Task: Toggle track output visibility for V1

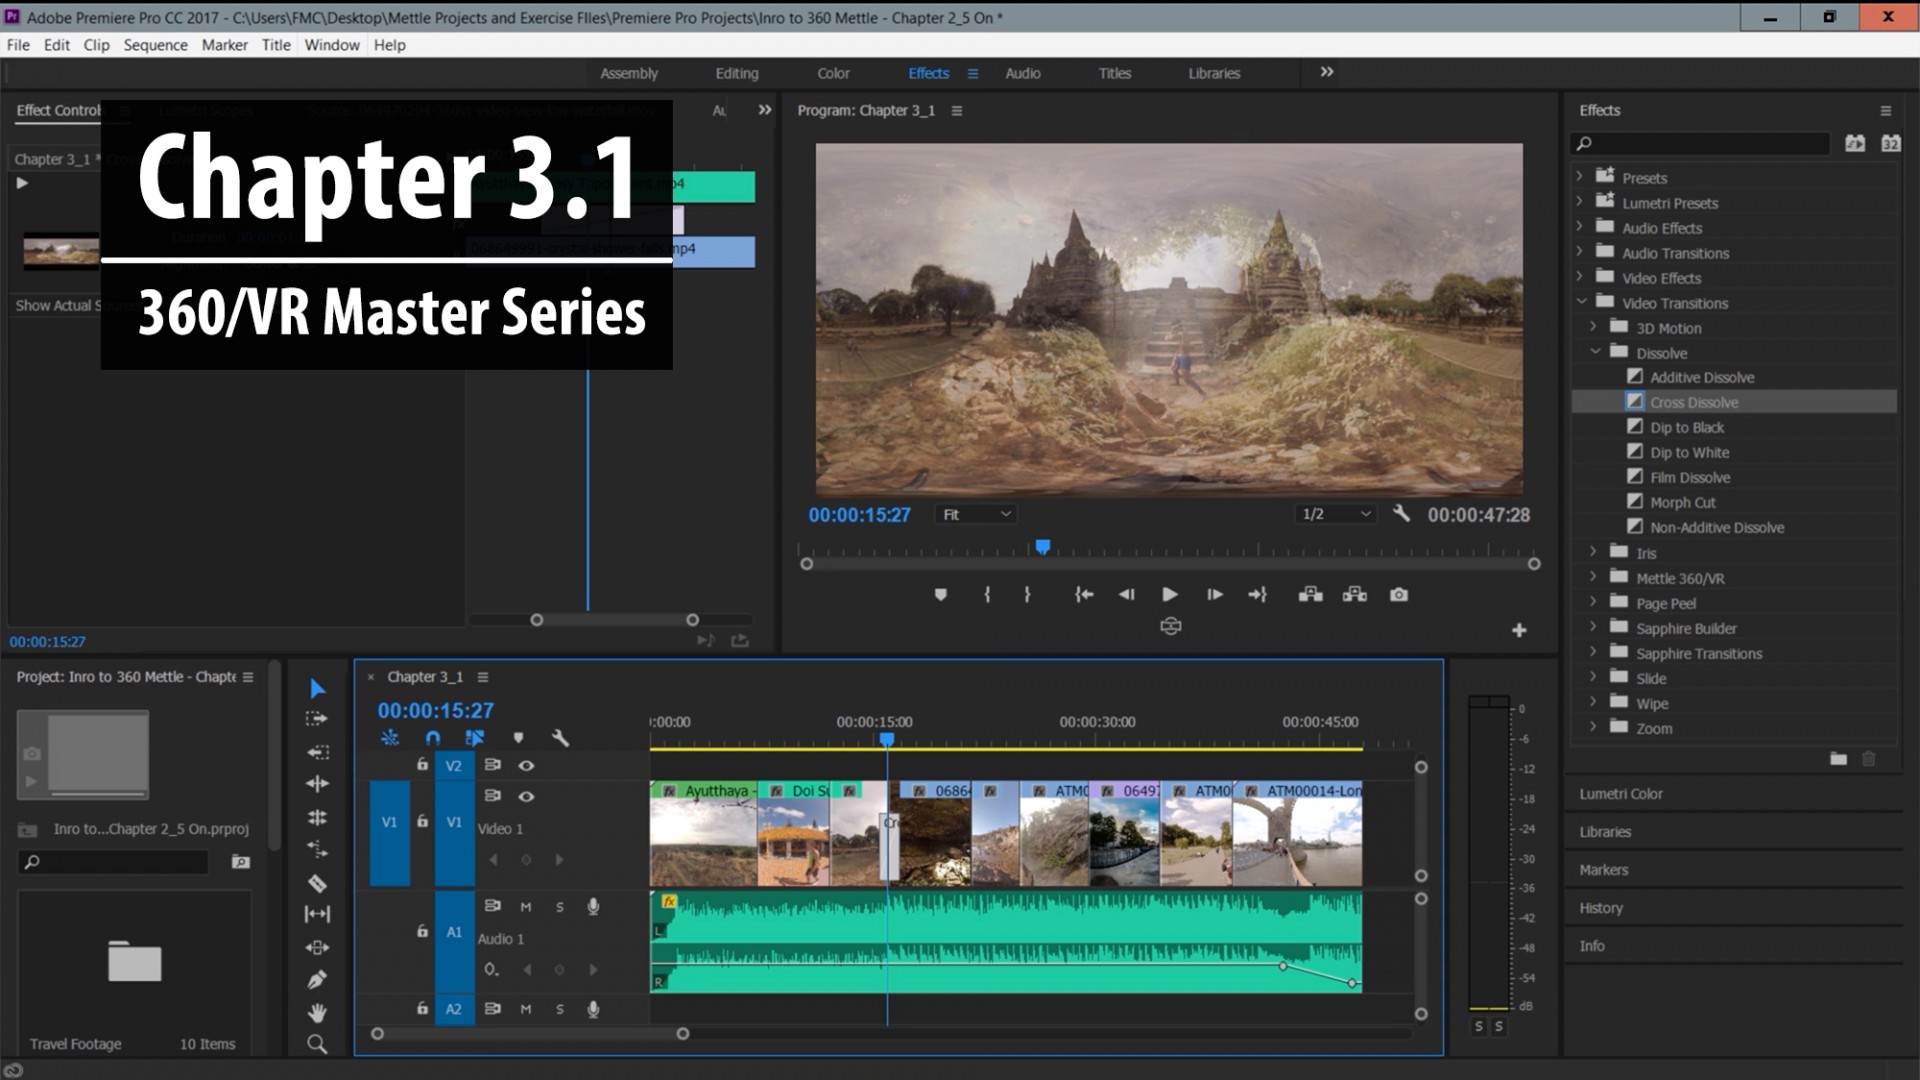Action: click(x=526, y=797)
